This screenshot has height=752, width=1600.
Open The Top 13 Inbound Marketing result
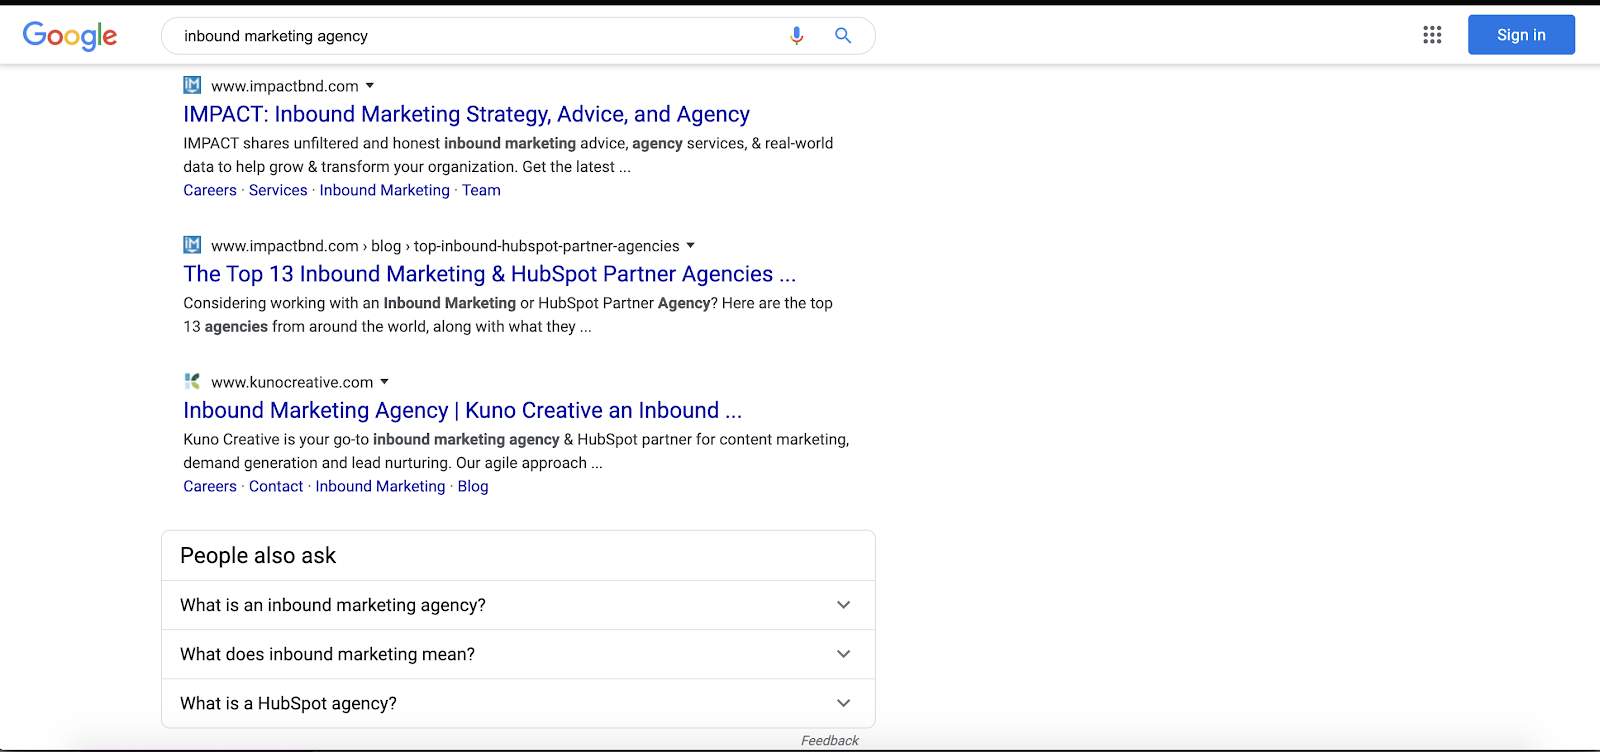click(x=489, y=274)
